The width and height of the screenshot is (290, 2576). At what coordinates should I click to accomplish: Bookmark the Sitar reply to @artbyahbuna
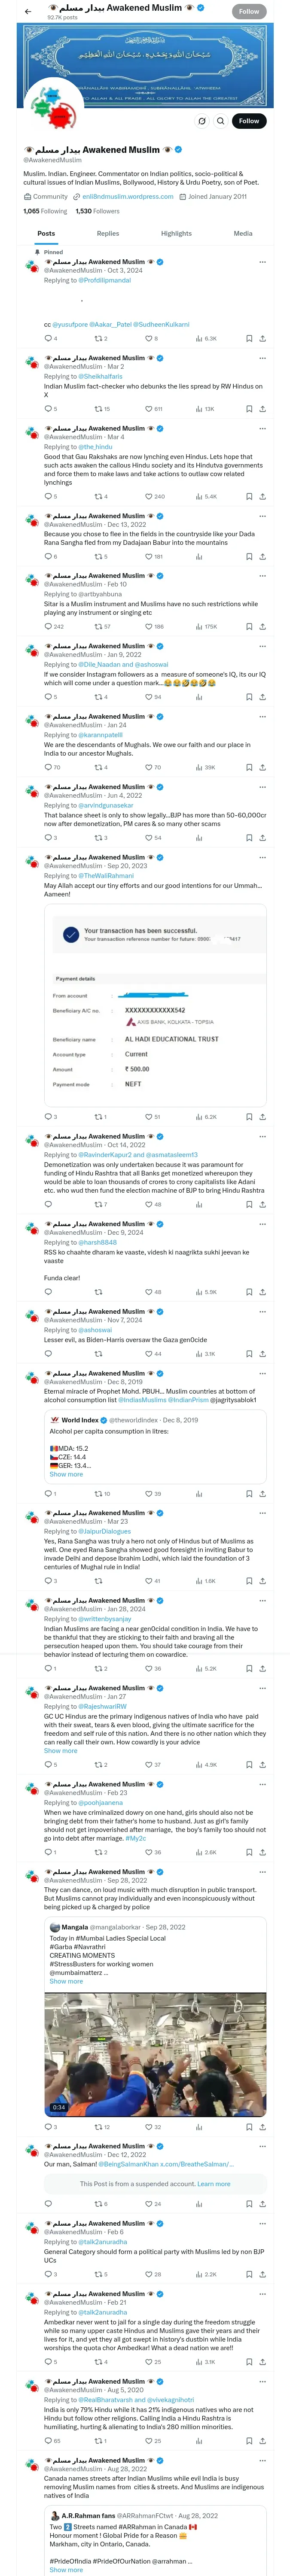tap(249, 627)
